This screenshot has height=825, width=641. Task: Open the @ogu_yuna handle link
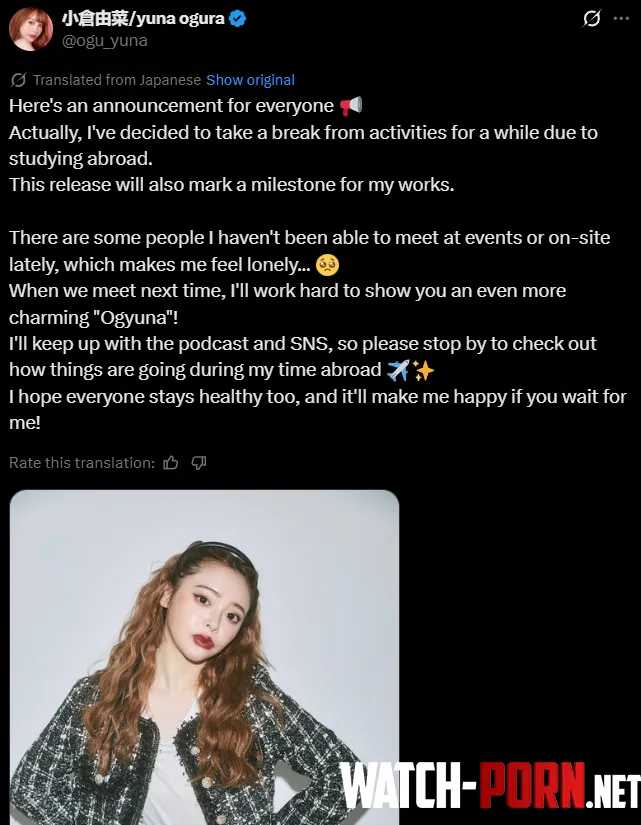(x=105, y=40)
